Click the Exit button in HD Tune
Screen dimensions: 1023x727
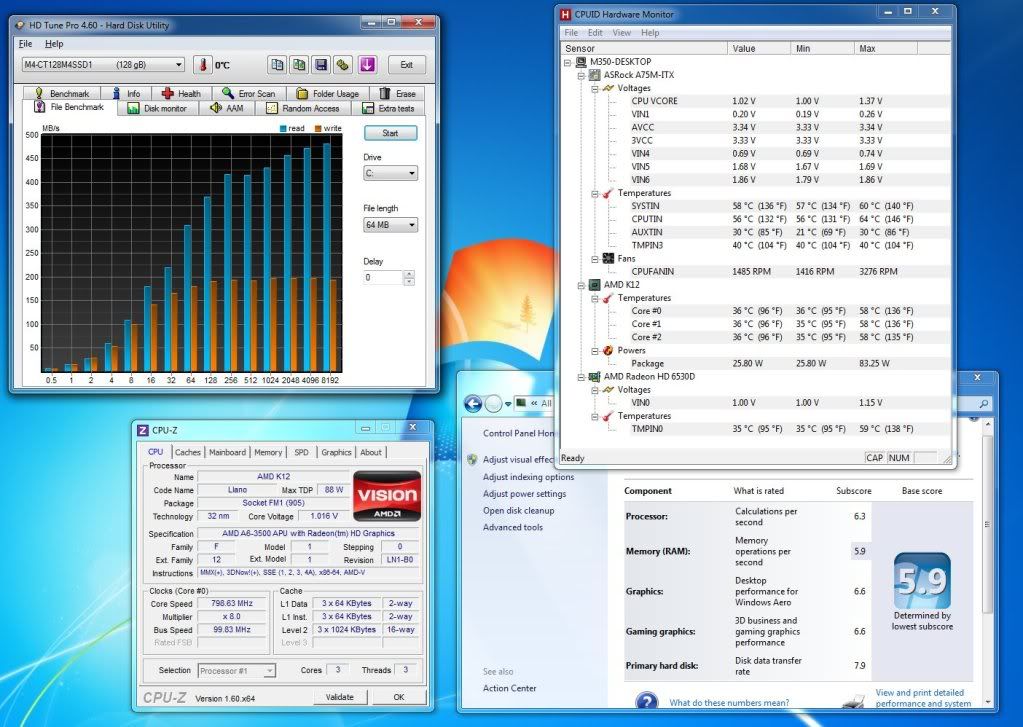click(406, 65)
